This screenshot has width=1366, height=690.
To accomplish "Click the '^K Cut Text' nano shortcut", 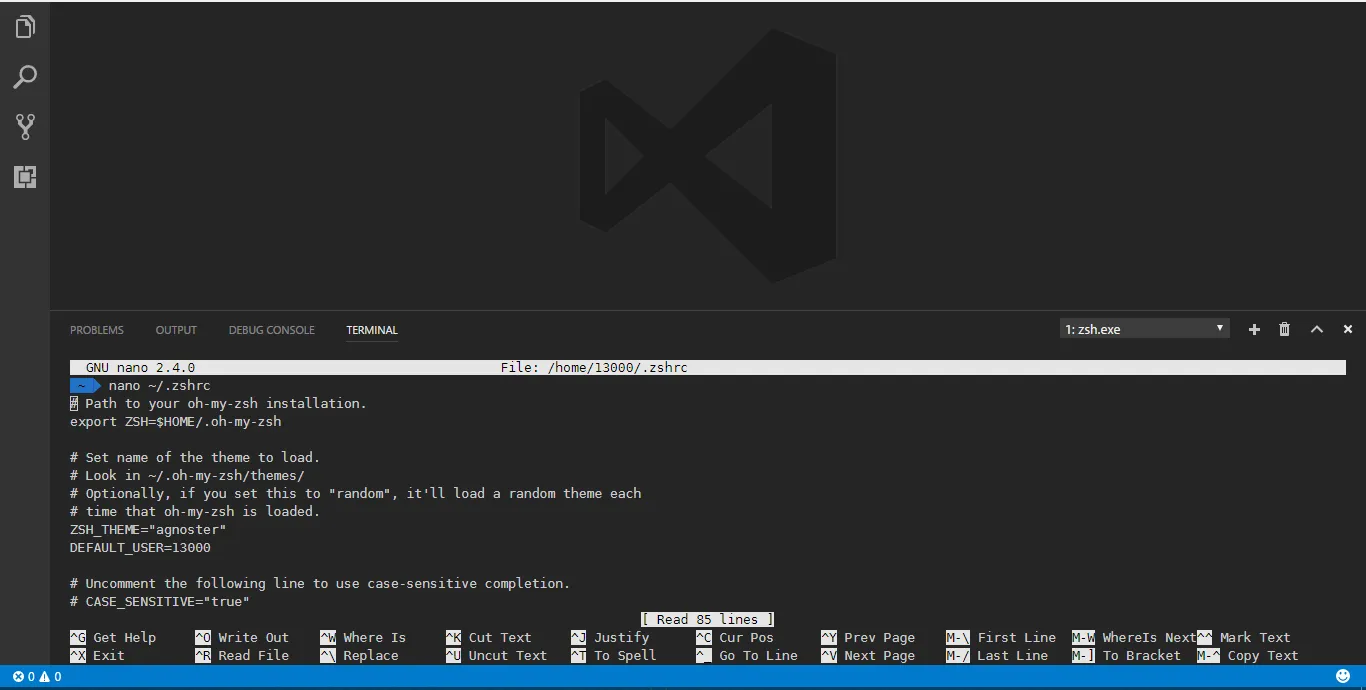I will (x=488, y=638).
